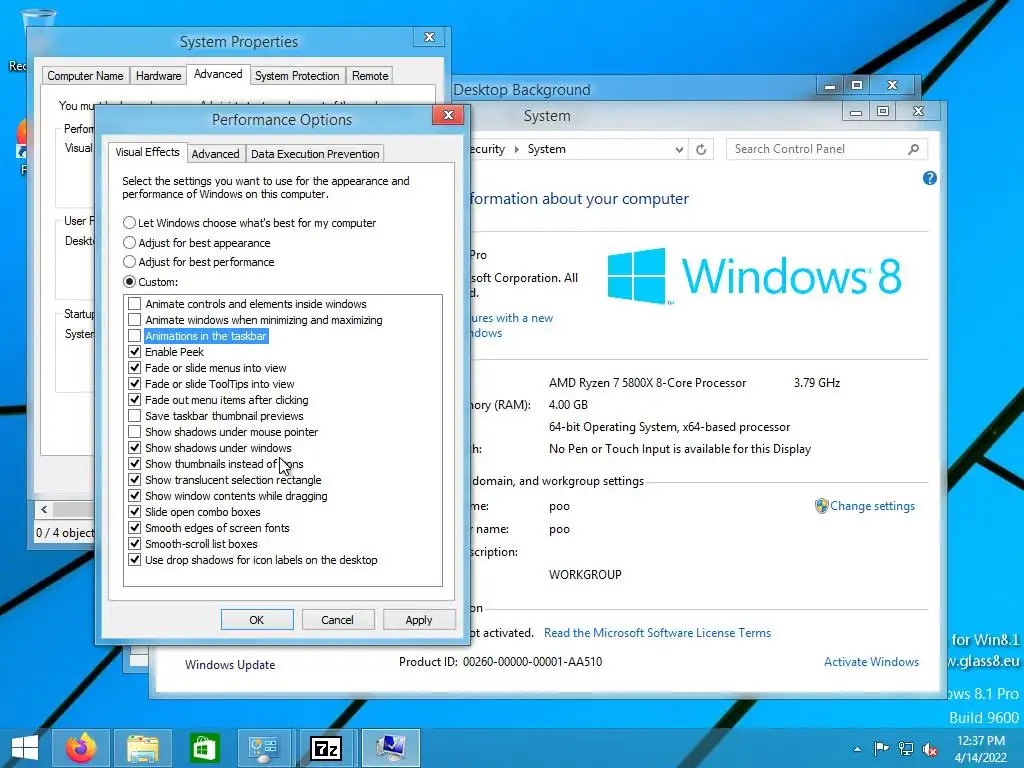Screen dimensions: 1024x768
Task: Uncheck Fade or slide menus into view
Action: 135,368
